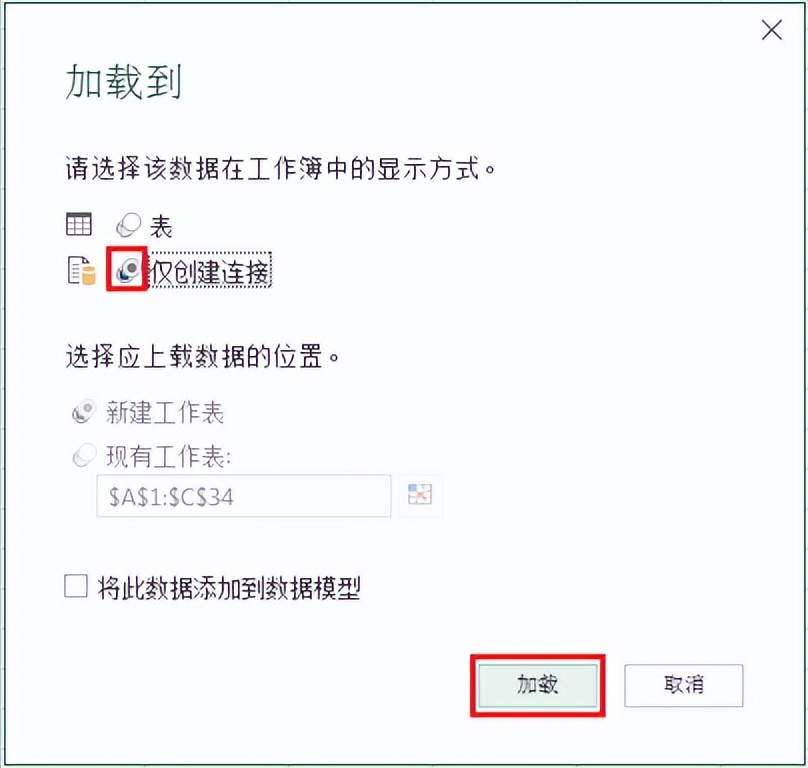Click the connection-only document database icon

(82, 270)
